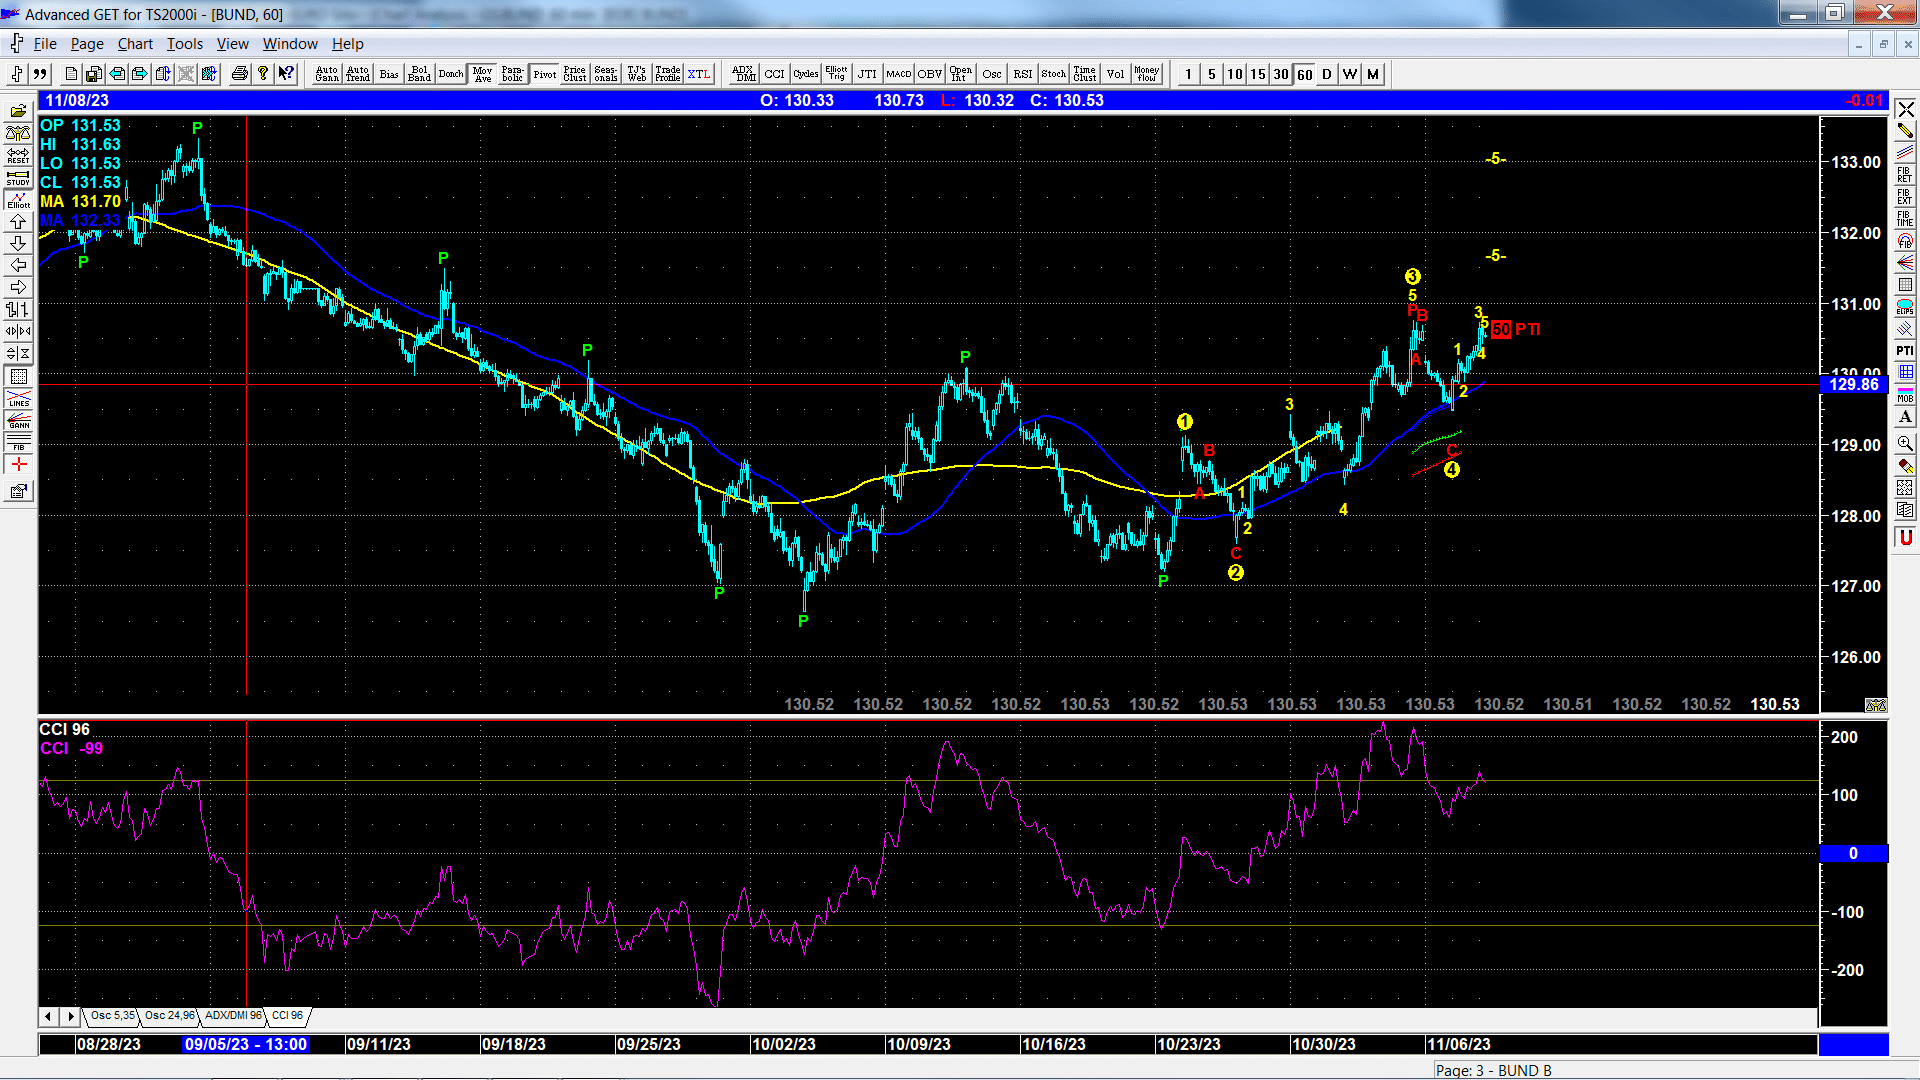Click the STUDY ruler icon
Viewport: 1920px width, 1080px height.
(18, 177)
